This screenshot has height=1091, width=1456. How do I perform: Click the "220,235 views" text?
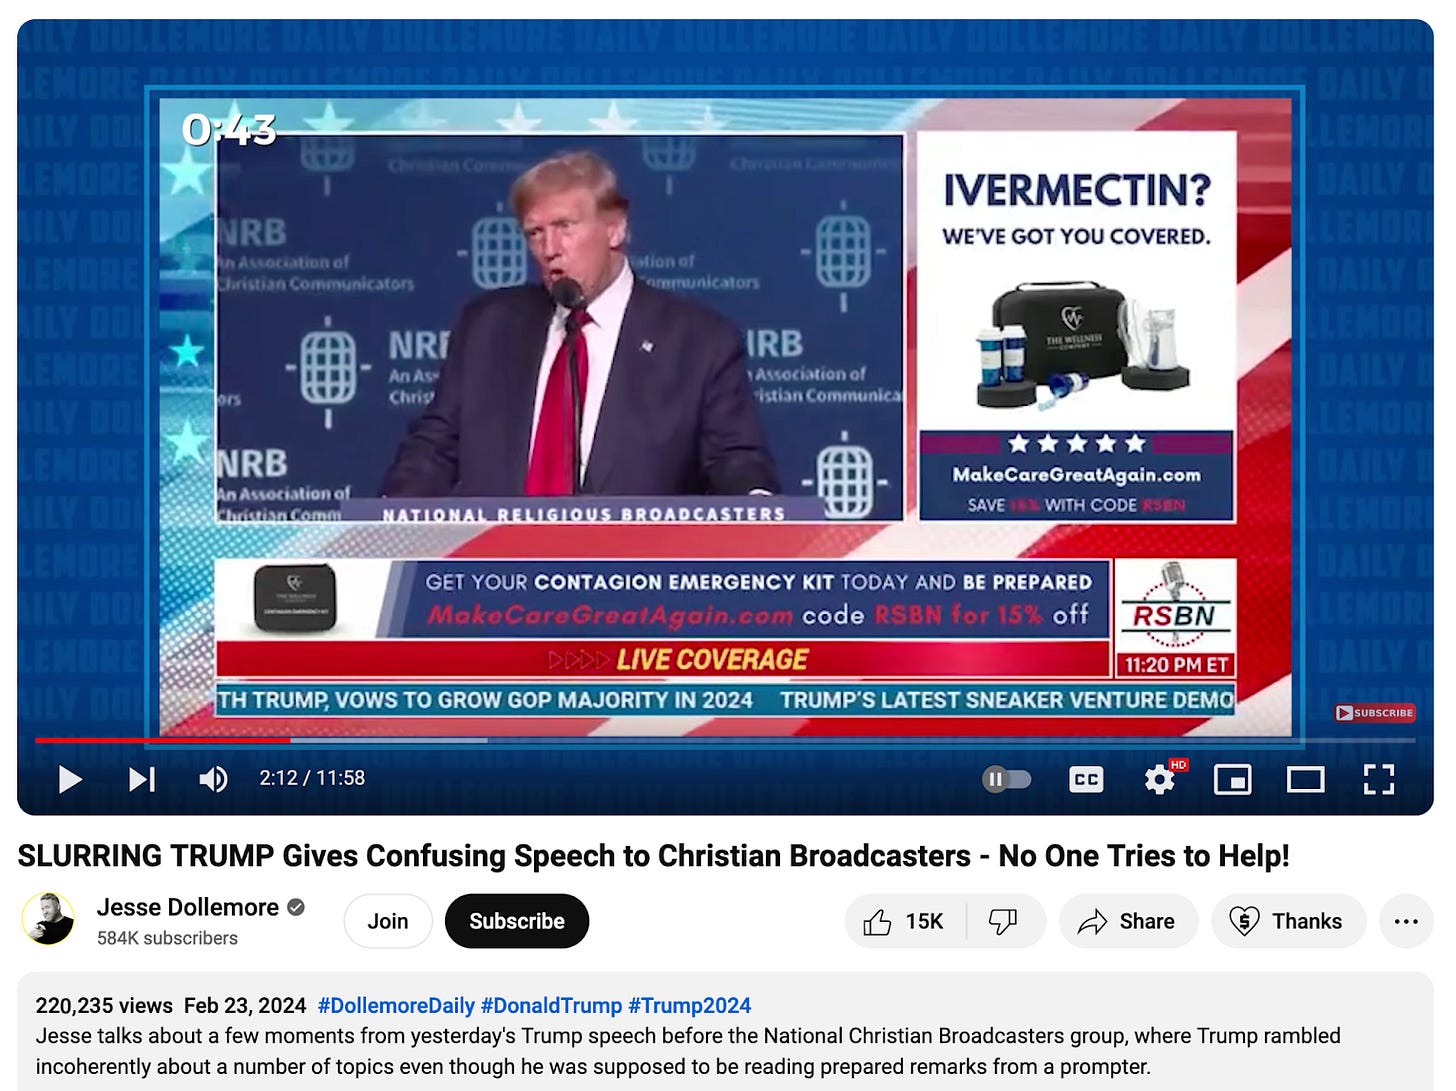click(104, 1005)
